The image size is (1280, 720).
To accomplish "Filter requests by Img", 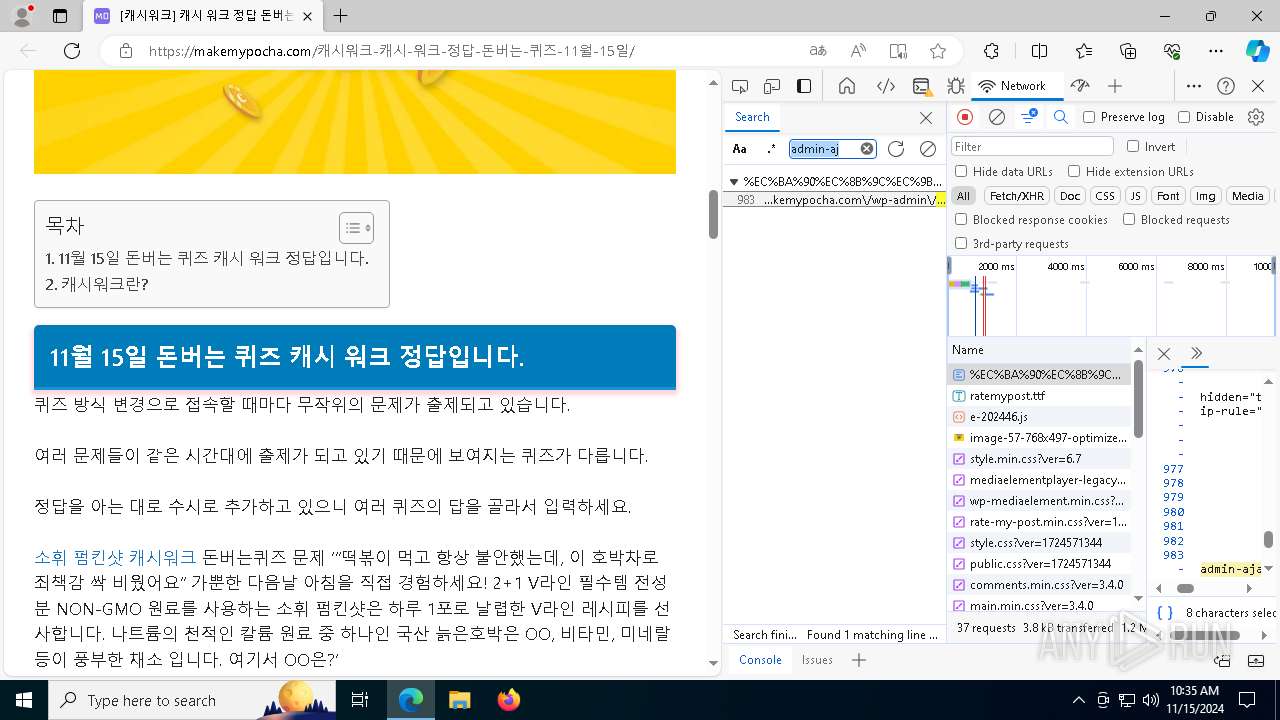I will (1206, 196).
